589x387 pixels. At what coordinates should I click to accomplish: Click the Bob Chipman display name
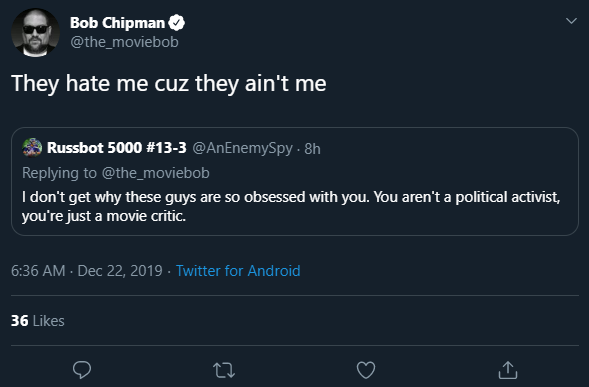(x=118, y=23)
